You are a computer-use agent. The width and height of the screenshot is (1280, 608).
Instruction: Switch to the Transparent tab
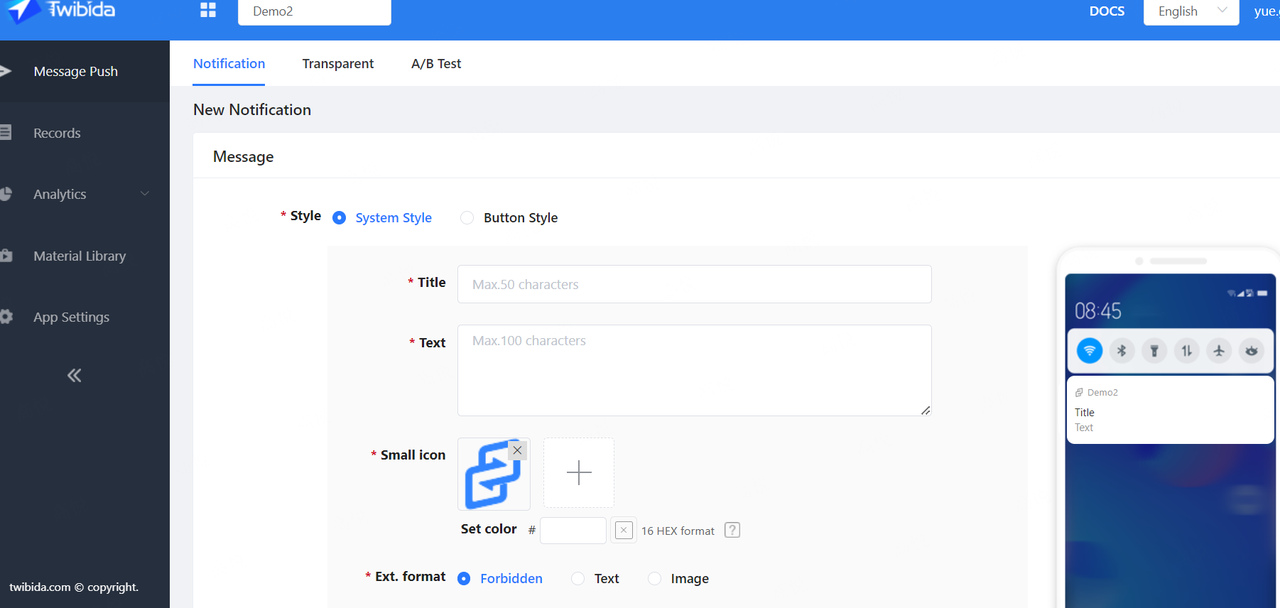point(338,63)
